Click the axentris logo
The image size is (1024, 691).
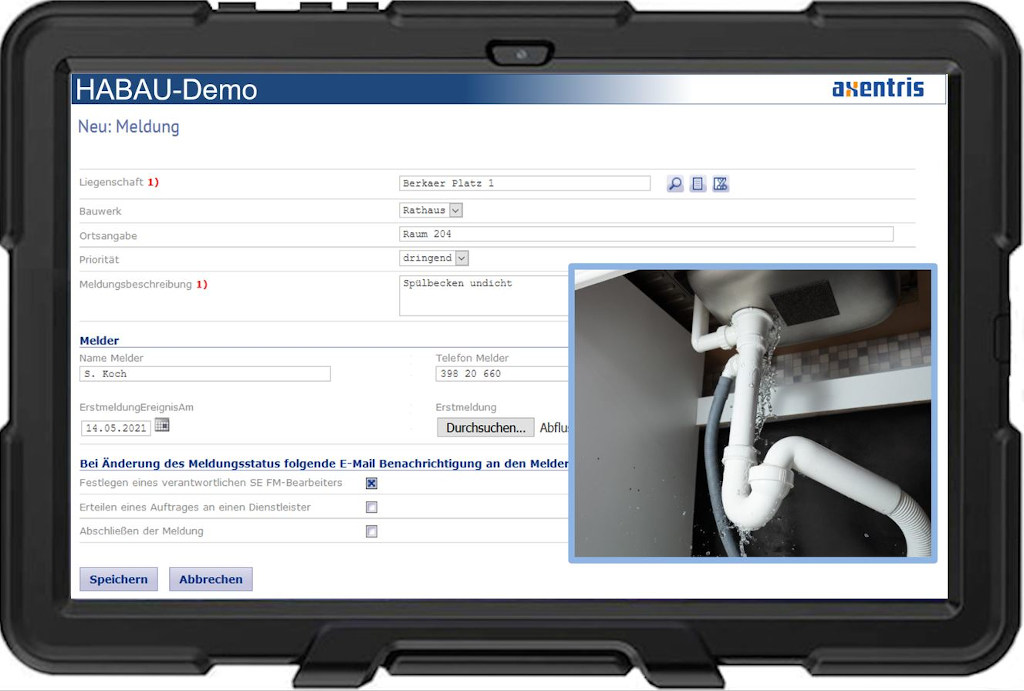tap(877, 89)
